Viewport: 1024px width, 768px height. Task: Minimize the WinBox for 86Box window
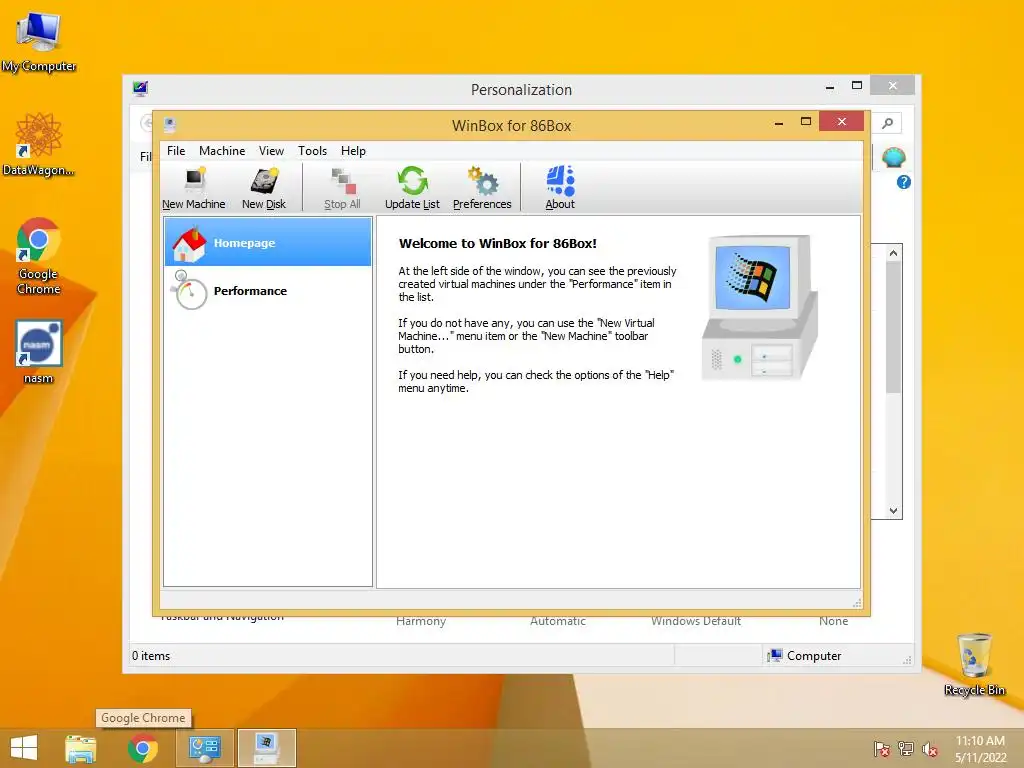pos(778,123)
